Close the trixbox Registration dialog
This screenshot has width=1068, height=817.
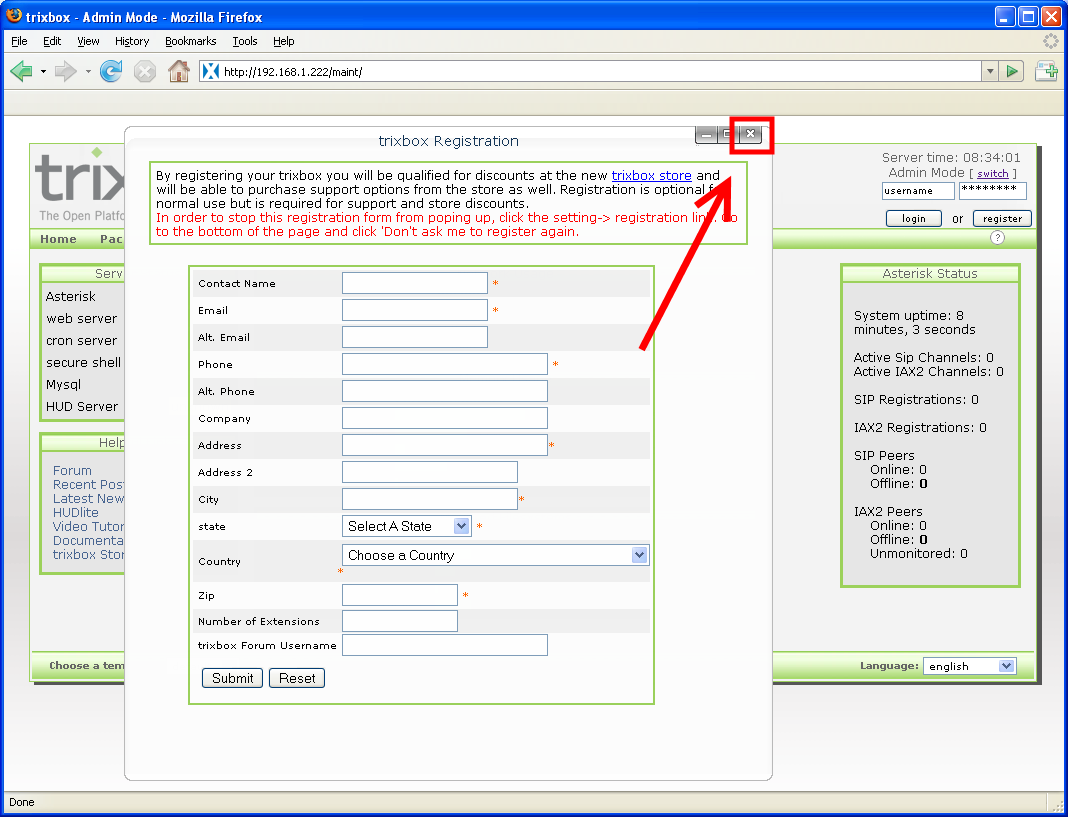click(x=751, y=134)
